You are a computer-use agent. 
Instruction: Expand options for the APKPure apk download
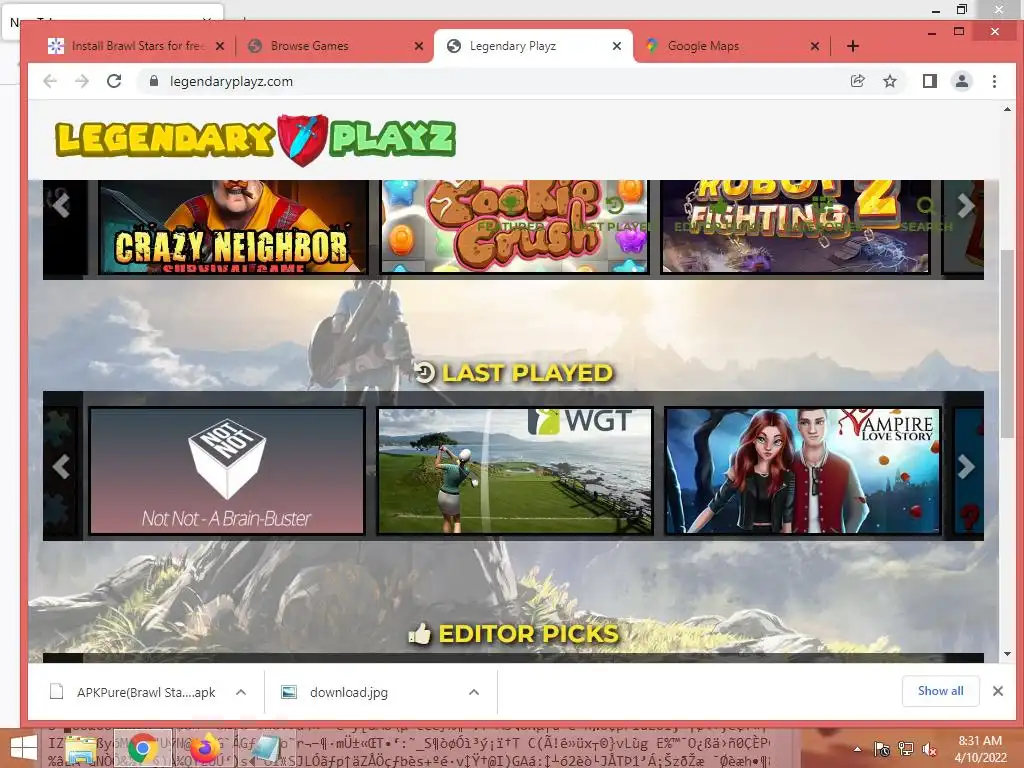coord(241,692)
